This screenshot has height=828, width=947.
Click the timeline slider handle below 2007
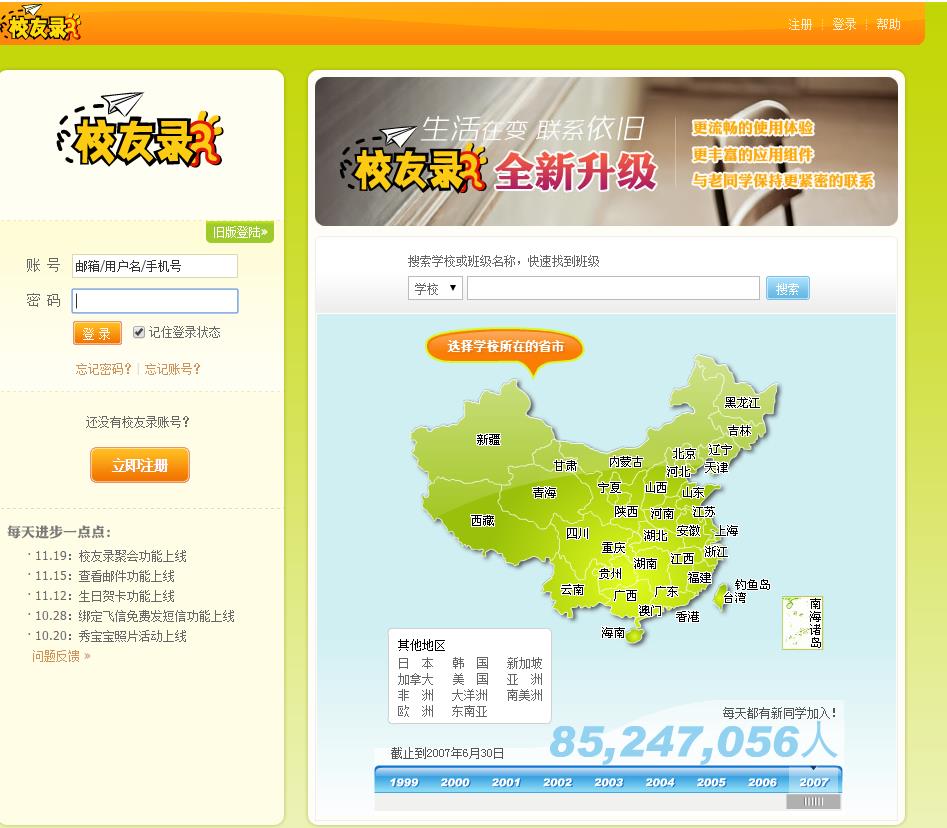[x=813, y=801]
